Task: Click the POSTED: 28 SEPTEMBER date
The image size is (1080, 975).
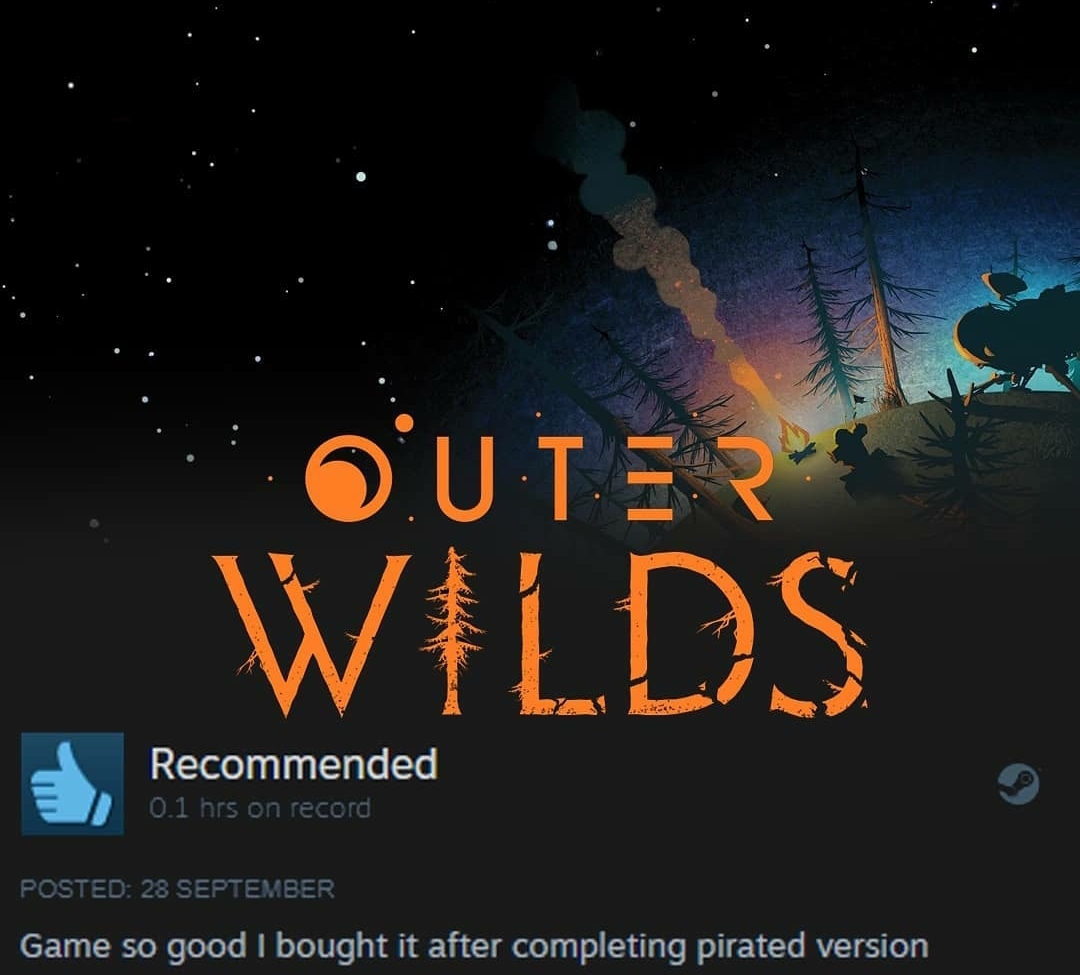Action: click(177, 888)
